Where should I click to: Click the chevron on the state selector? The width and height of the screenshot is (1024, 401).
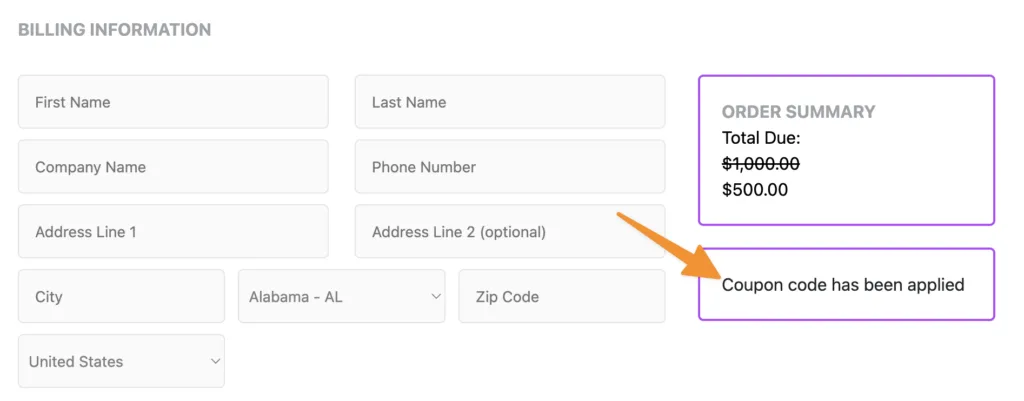coord(436,297)
